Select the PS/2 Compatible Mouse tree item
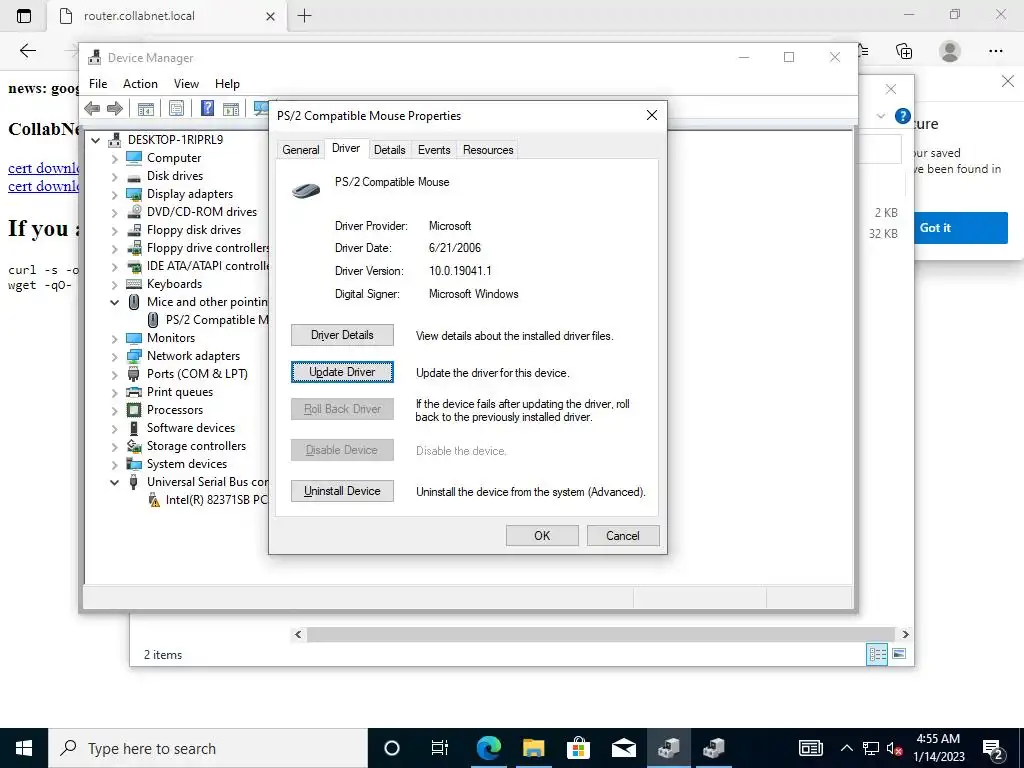The image size is (1024, 768). pos(216,320)
